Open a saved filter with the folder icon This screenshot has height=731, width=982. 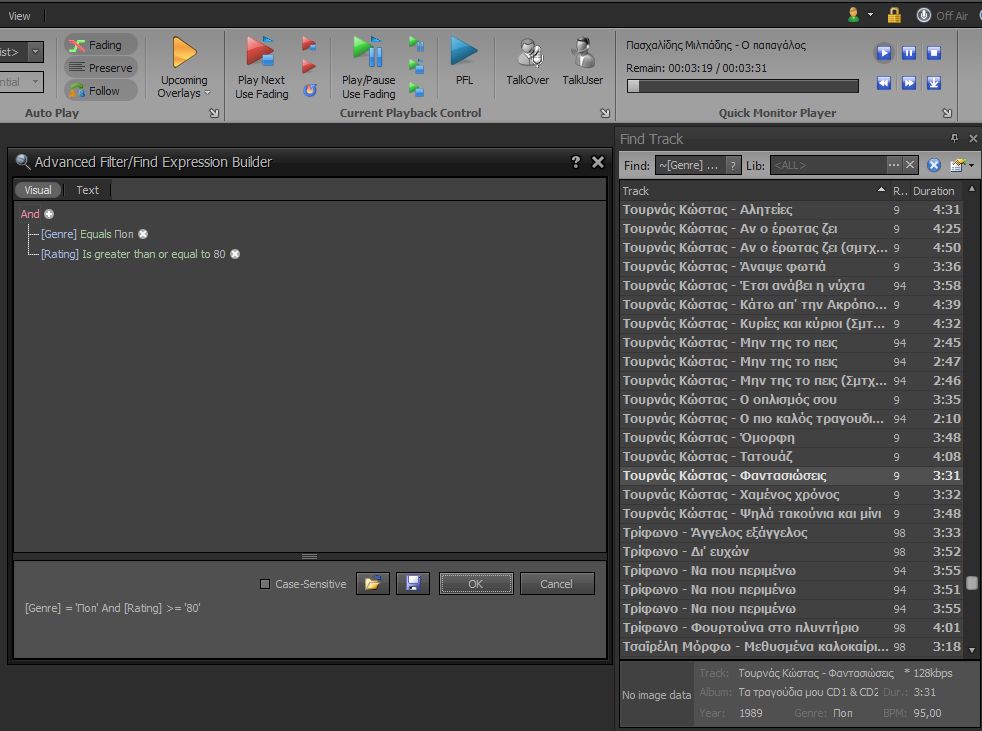[x=372, y=584]
